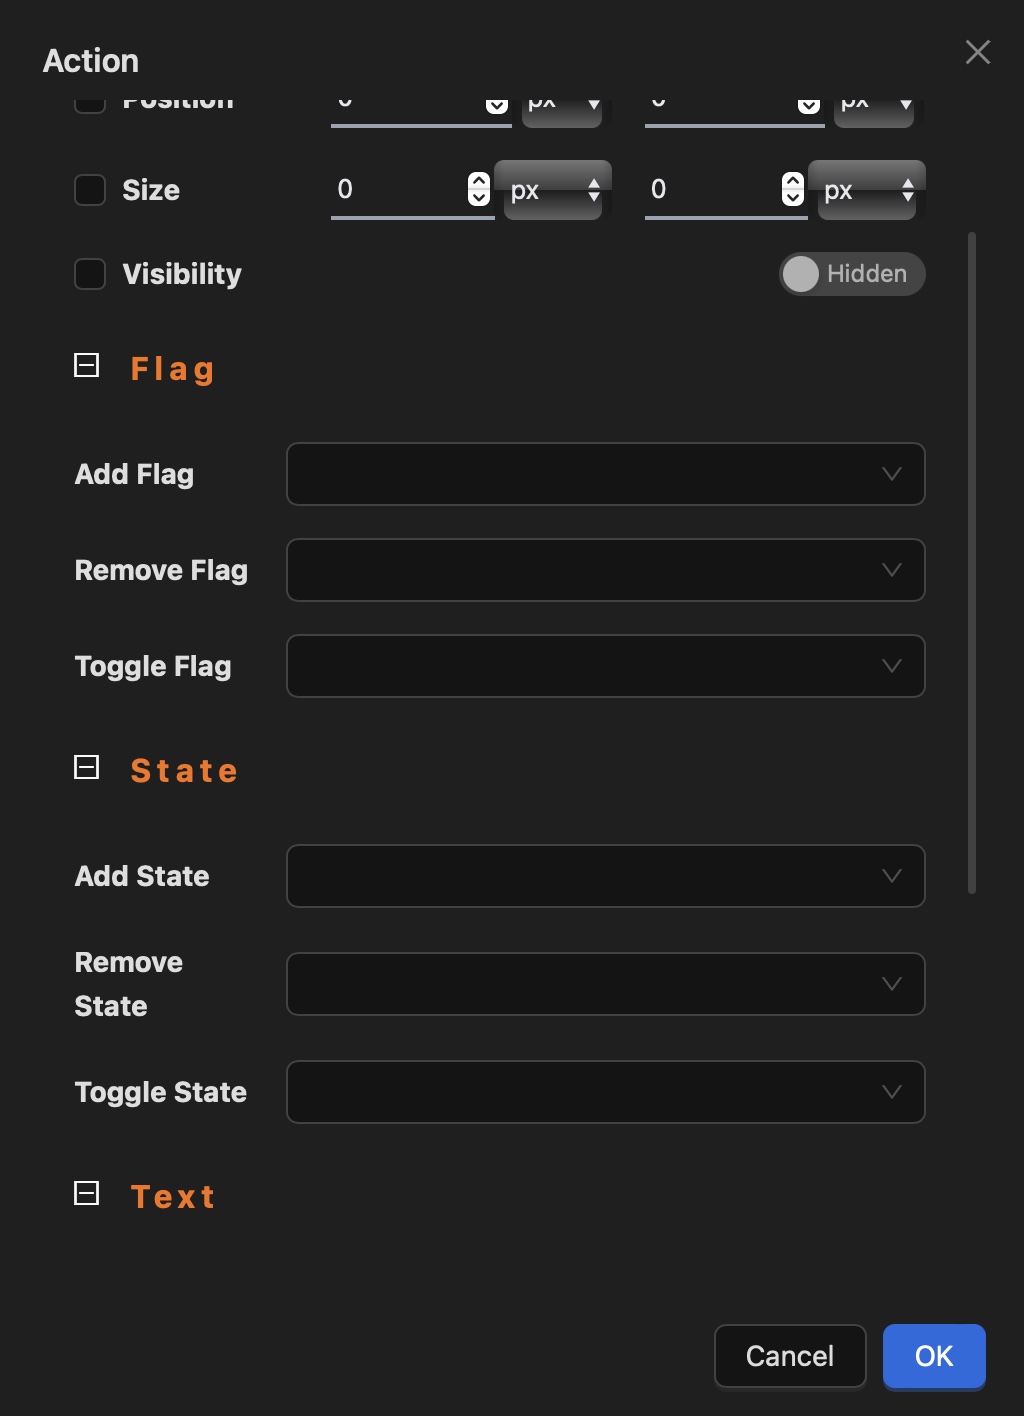Open the Add State dropdown
The height and width of the screenshot is (1416, 1024).
[x=605, y=876]
